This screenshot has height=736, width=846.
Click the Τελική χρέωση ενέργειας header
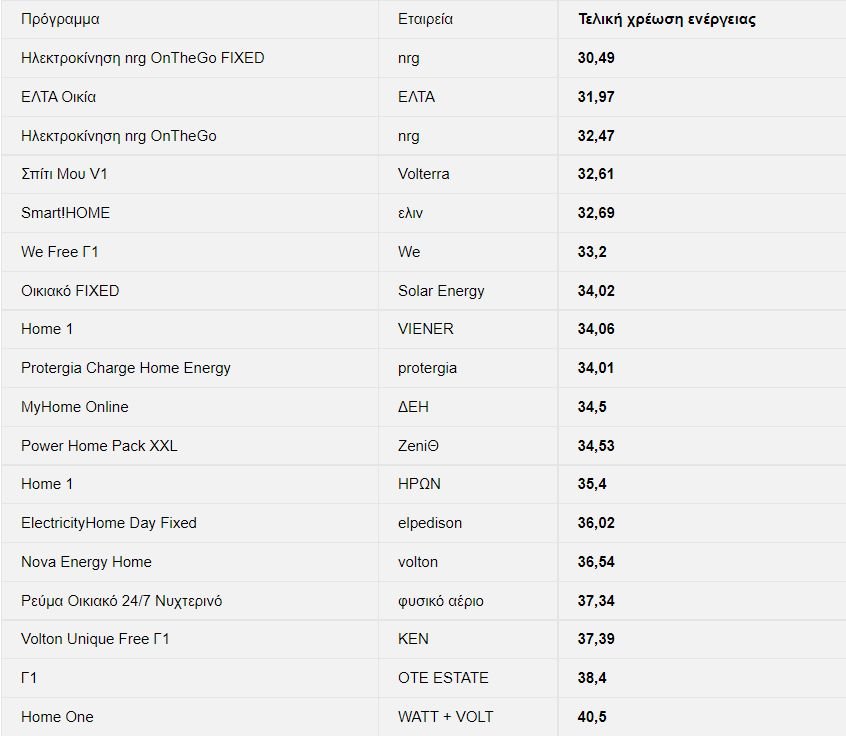pyautogui.click(x=667, y=19)
